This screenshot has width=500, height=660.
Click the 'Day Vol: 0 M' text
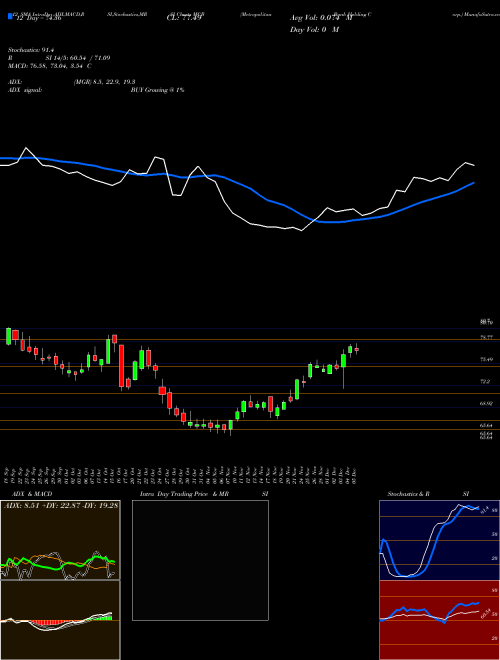(x=315, y=29)
